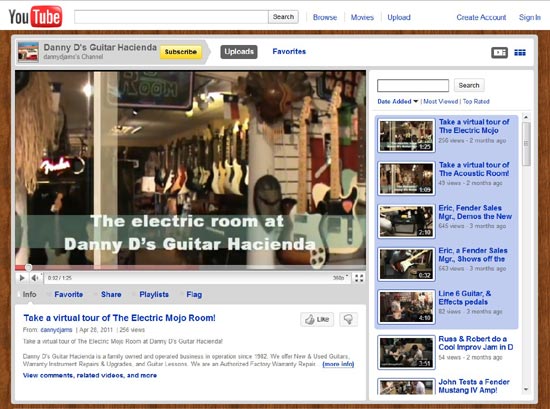Switch to player view layout icon
The width and height of the screenshot is (550, 409).
pos(499,53)
